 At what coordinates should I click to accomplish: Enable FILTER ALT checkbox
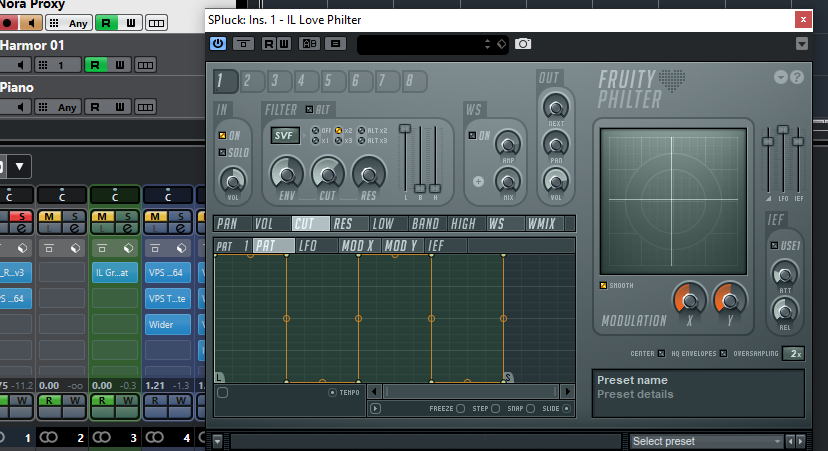coord(309,110)
